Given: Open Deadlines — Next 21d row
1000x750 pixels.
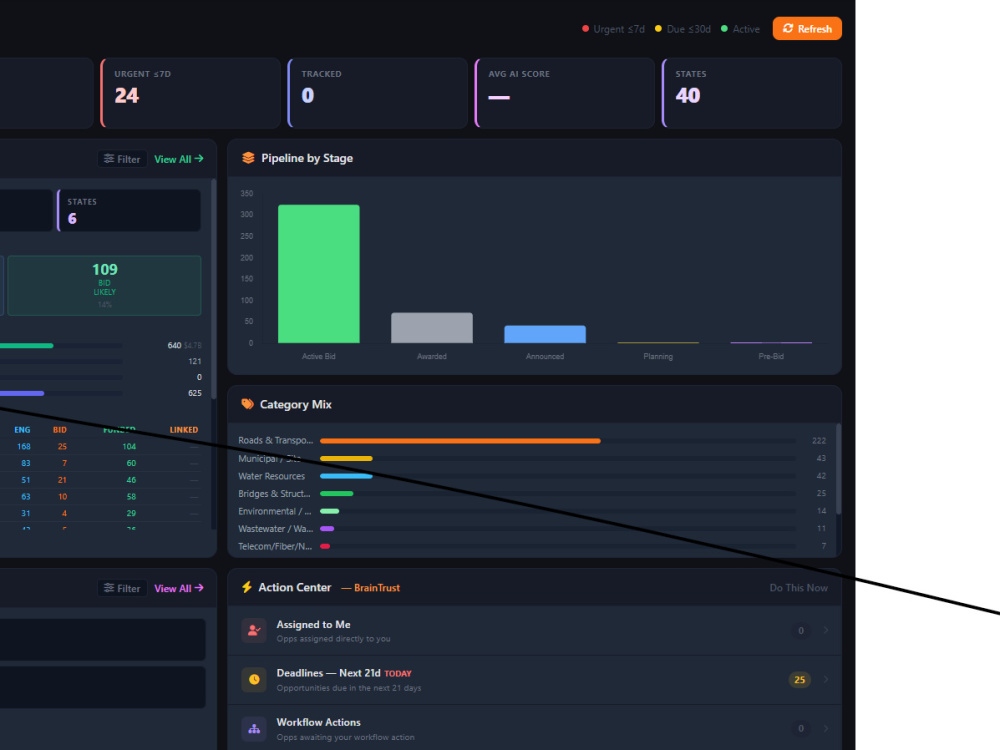Looking at the screenshot, I should (x=534, y=680).
